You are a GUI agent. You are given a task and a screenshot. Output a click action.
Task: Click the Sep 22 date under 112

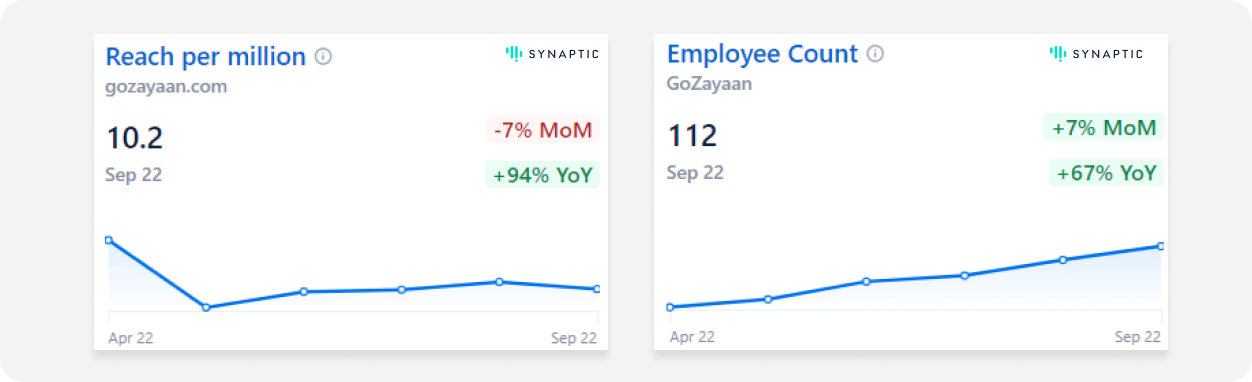tap(695, 173)
